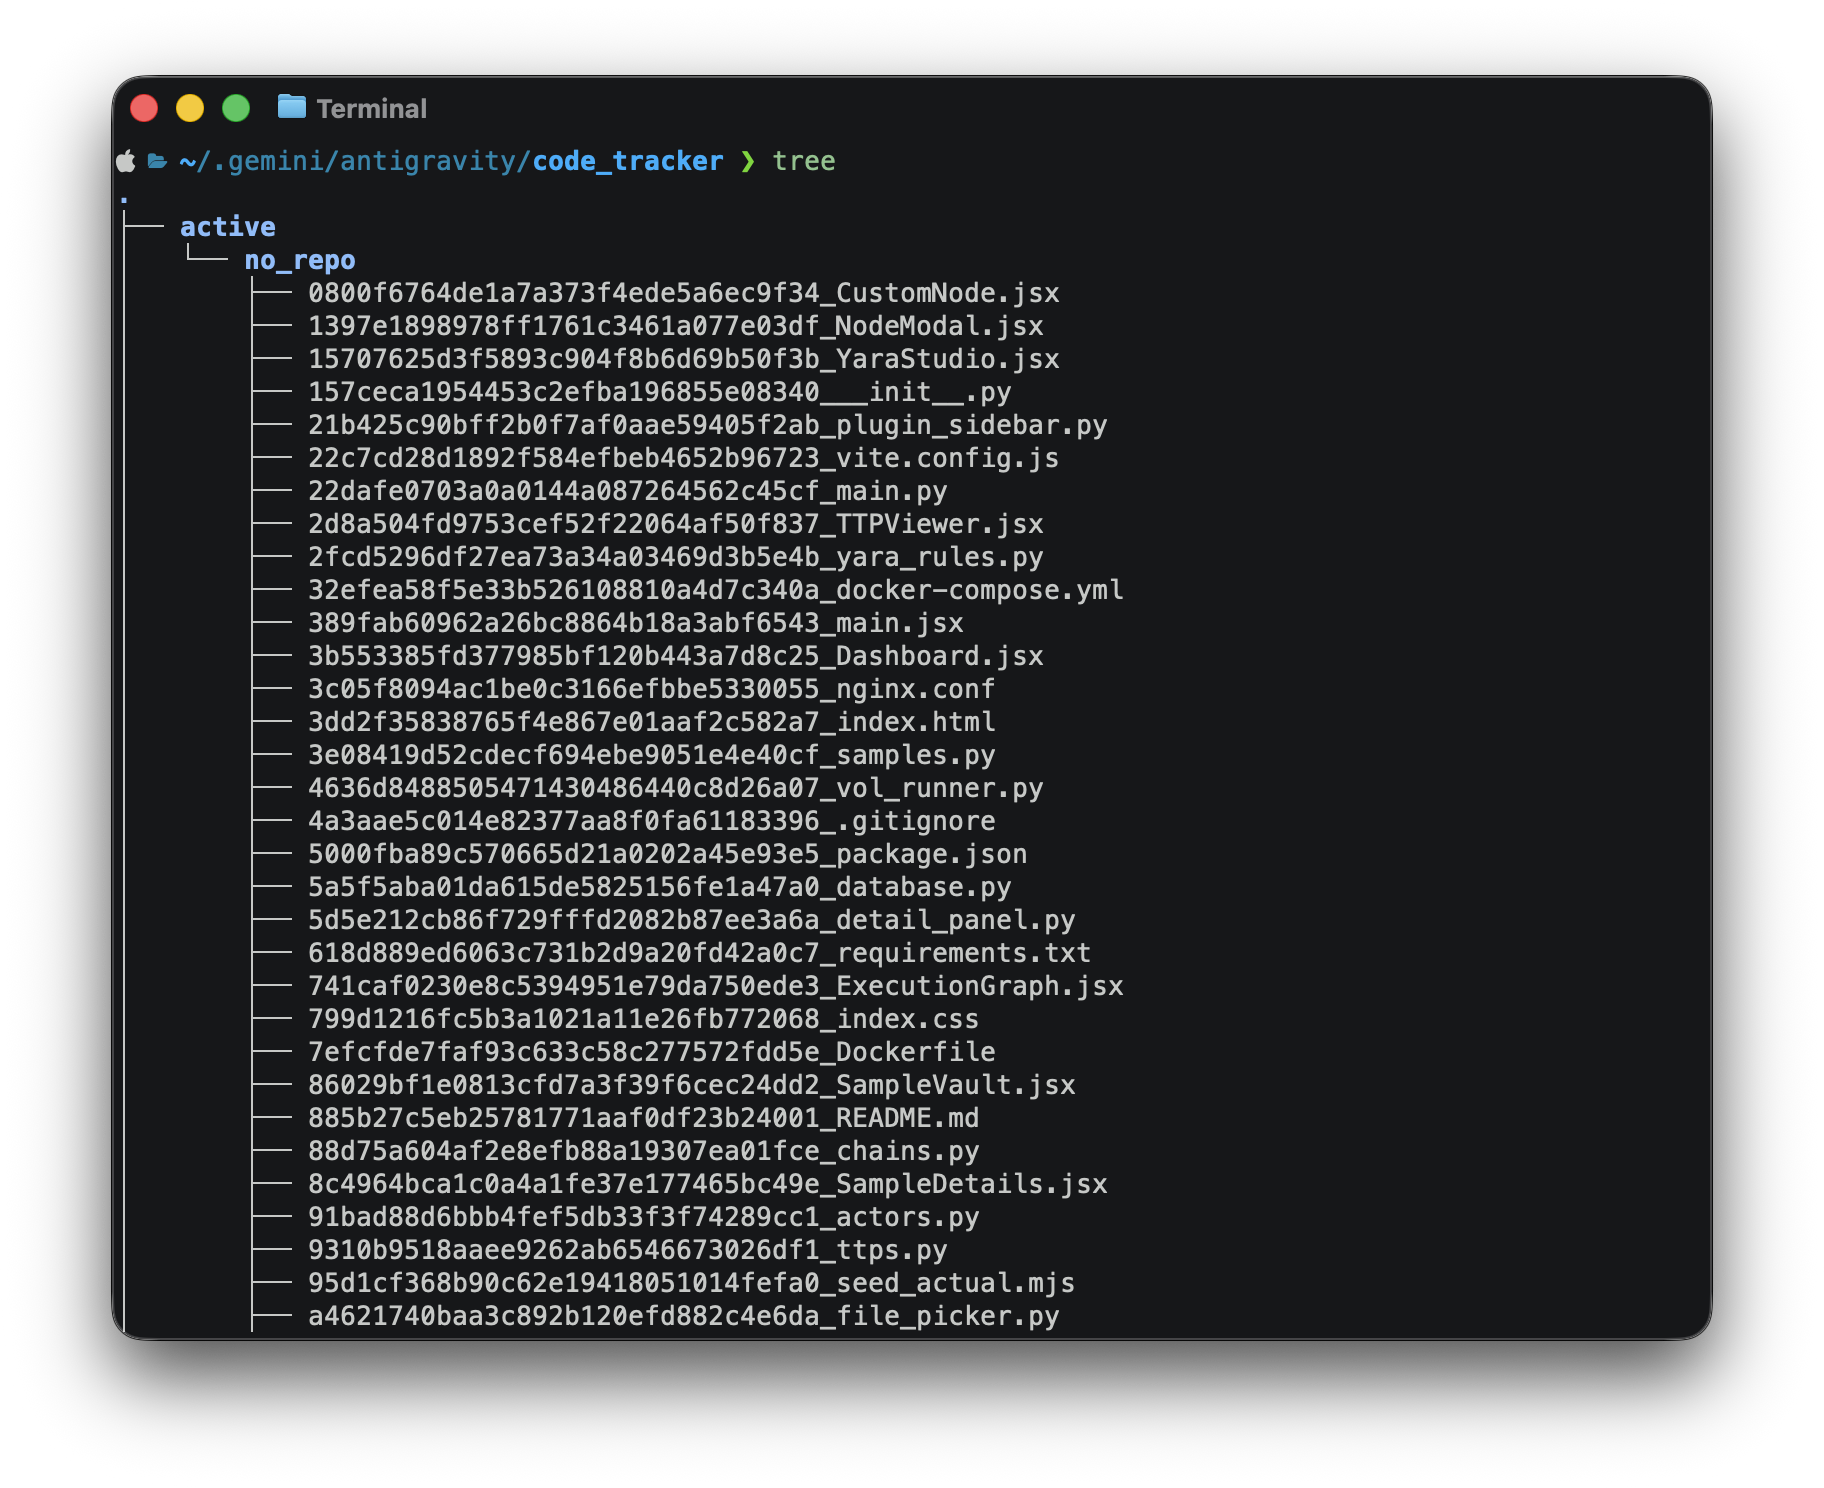Click the .gitignore entry in the listing
Viewport: 1824px width, 1488px height.
pyautogui.click(x=651, y=821)
